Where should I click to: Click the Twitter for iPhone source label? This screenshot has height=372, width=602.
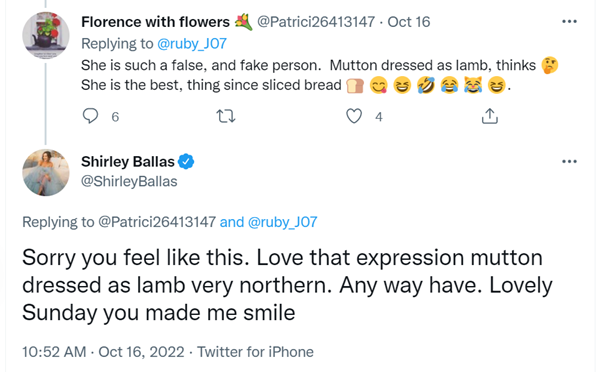(x=255, y=352)
